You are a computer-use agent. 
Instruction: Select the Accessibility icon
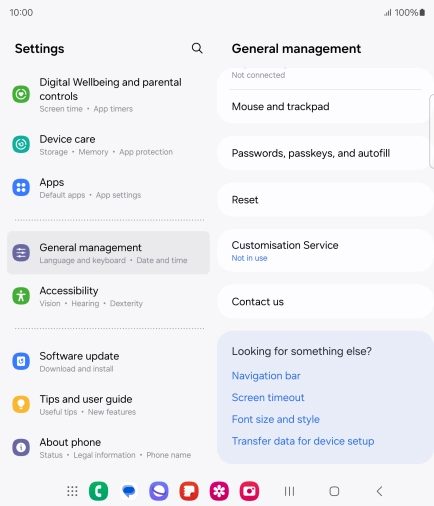click(21, 296)
